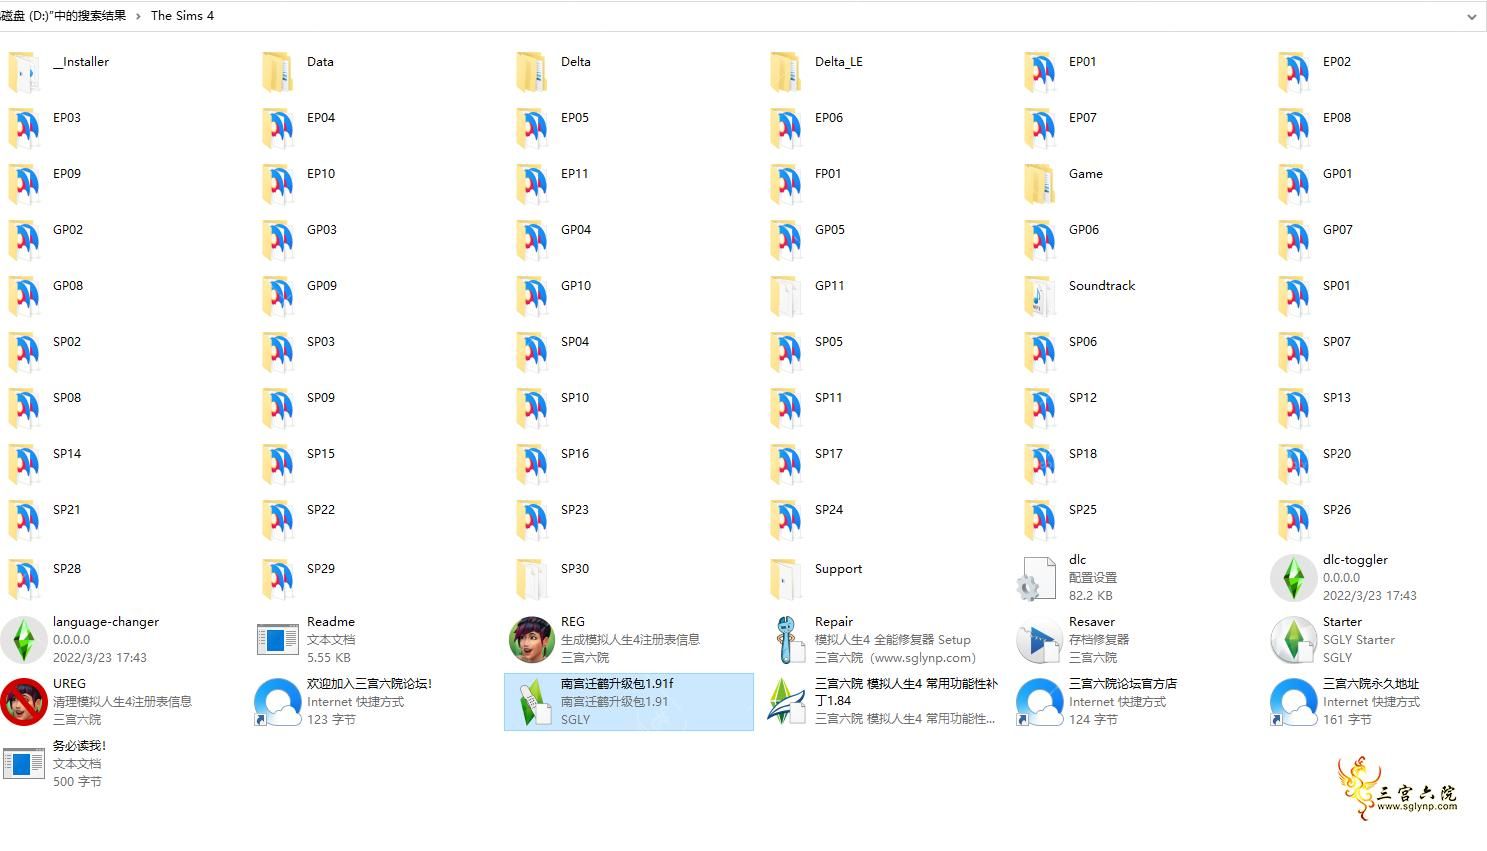Select the EP05 folder name
This screenshot has height=851, width=1487.
574,118
